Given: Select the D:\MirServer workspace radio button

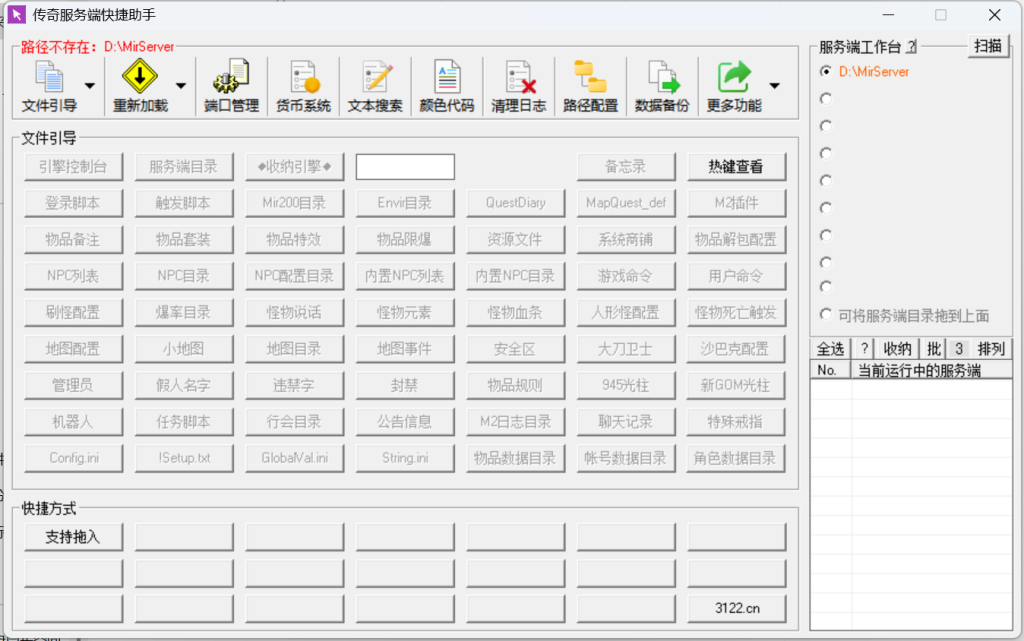Looking at the screenshot, I should 824,72.
